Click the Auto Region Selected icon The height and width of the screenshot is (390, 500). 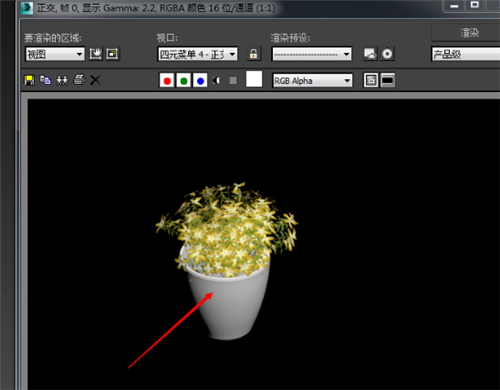pos(112,54)
